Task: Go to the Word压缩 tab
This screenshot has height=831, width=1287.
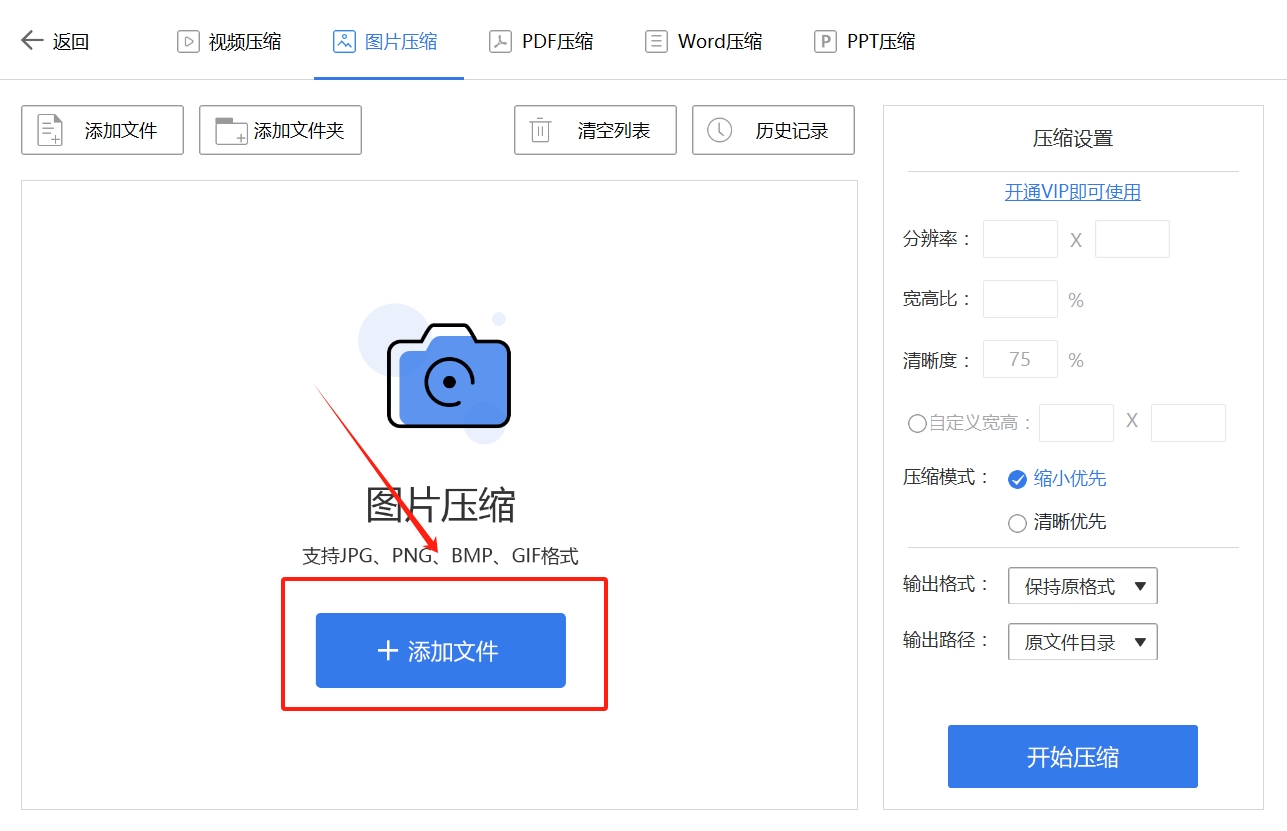Action: (x=704, y=41)
